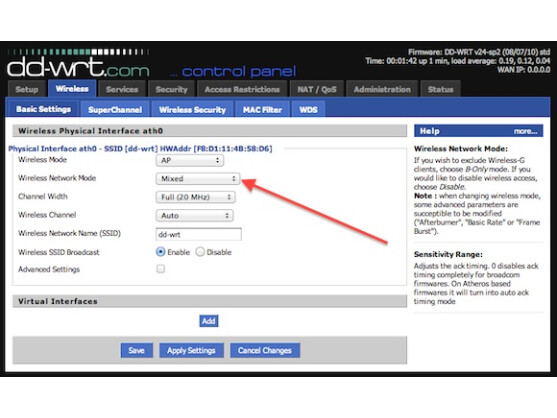Click the Time and load average text

(x=458, y=61)
